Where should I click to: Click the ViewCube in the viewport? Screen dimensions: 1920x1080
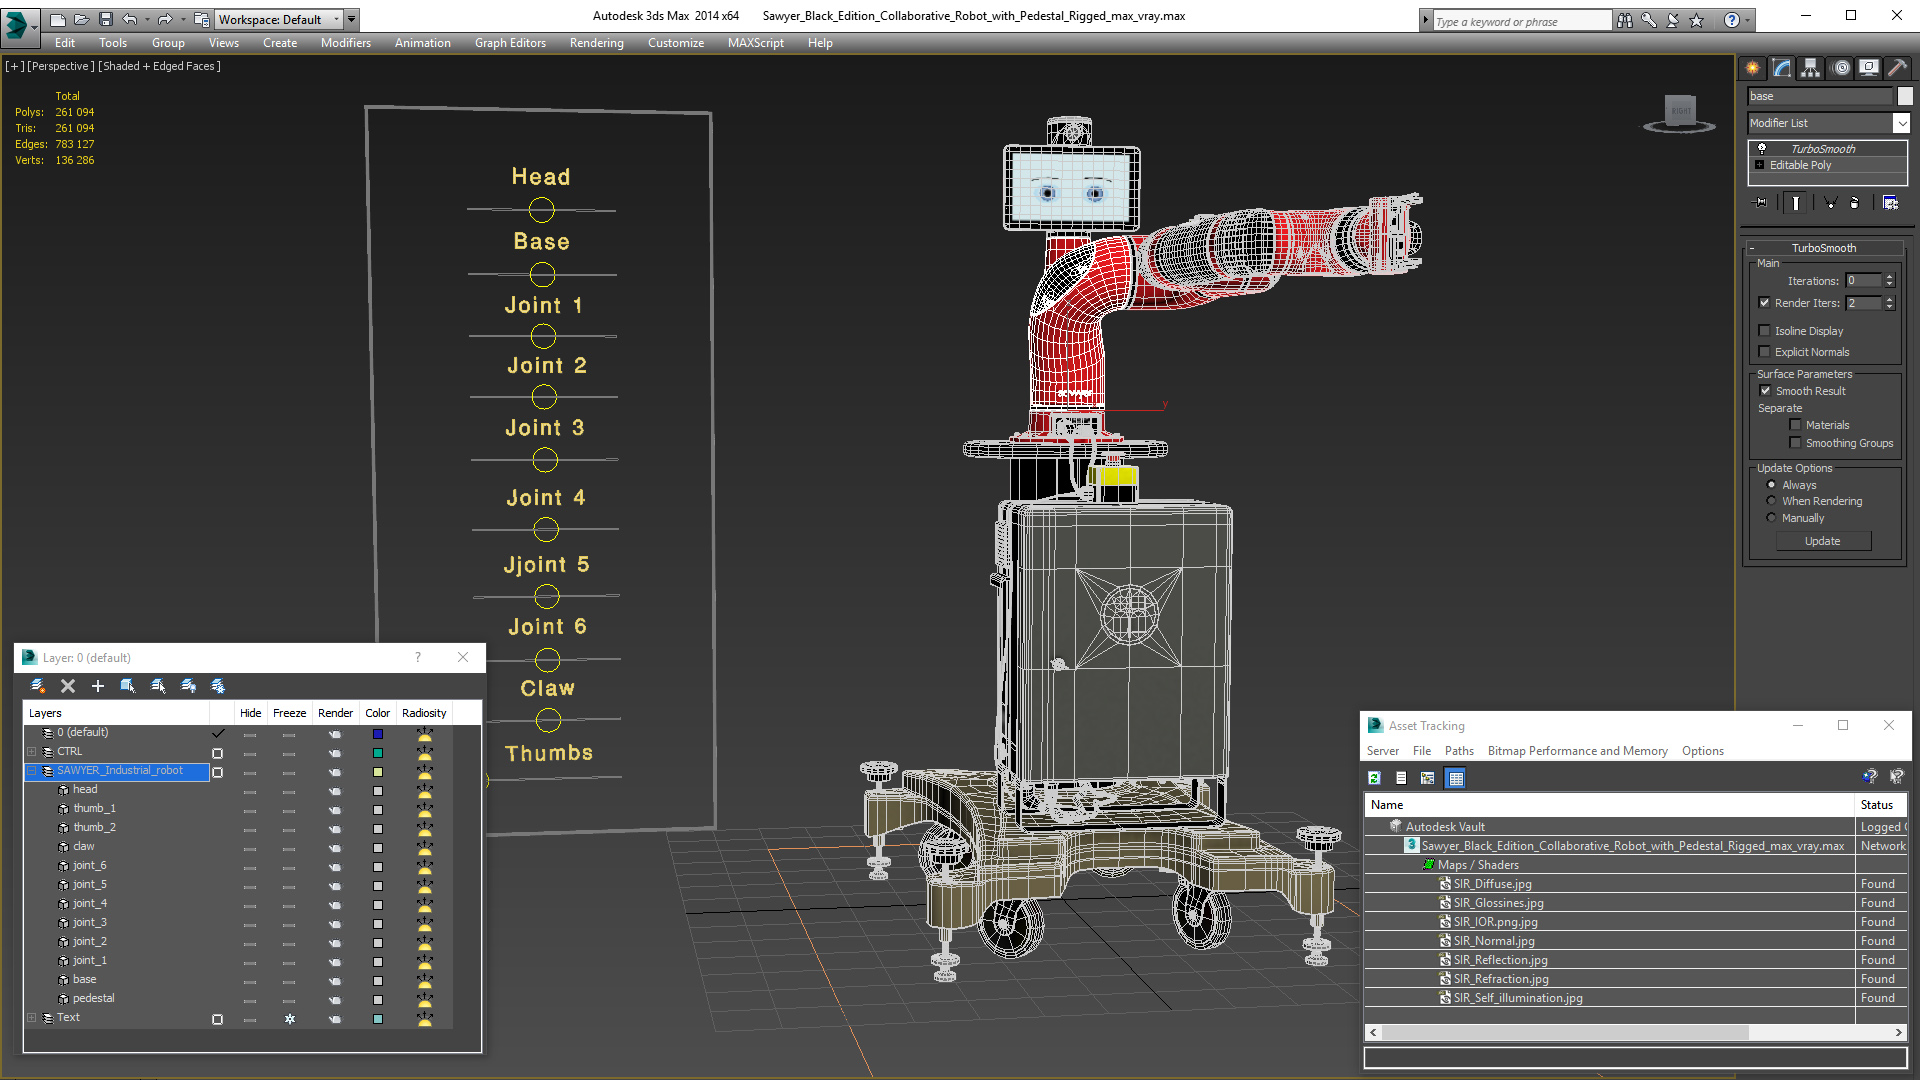1680,112
